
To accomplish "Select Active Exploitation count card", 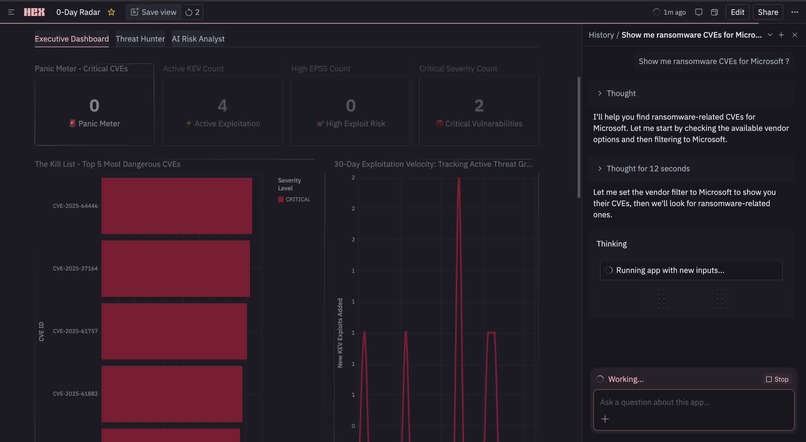I will point(223,111).
